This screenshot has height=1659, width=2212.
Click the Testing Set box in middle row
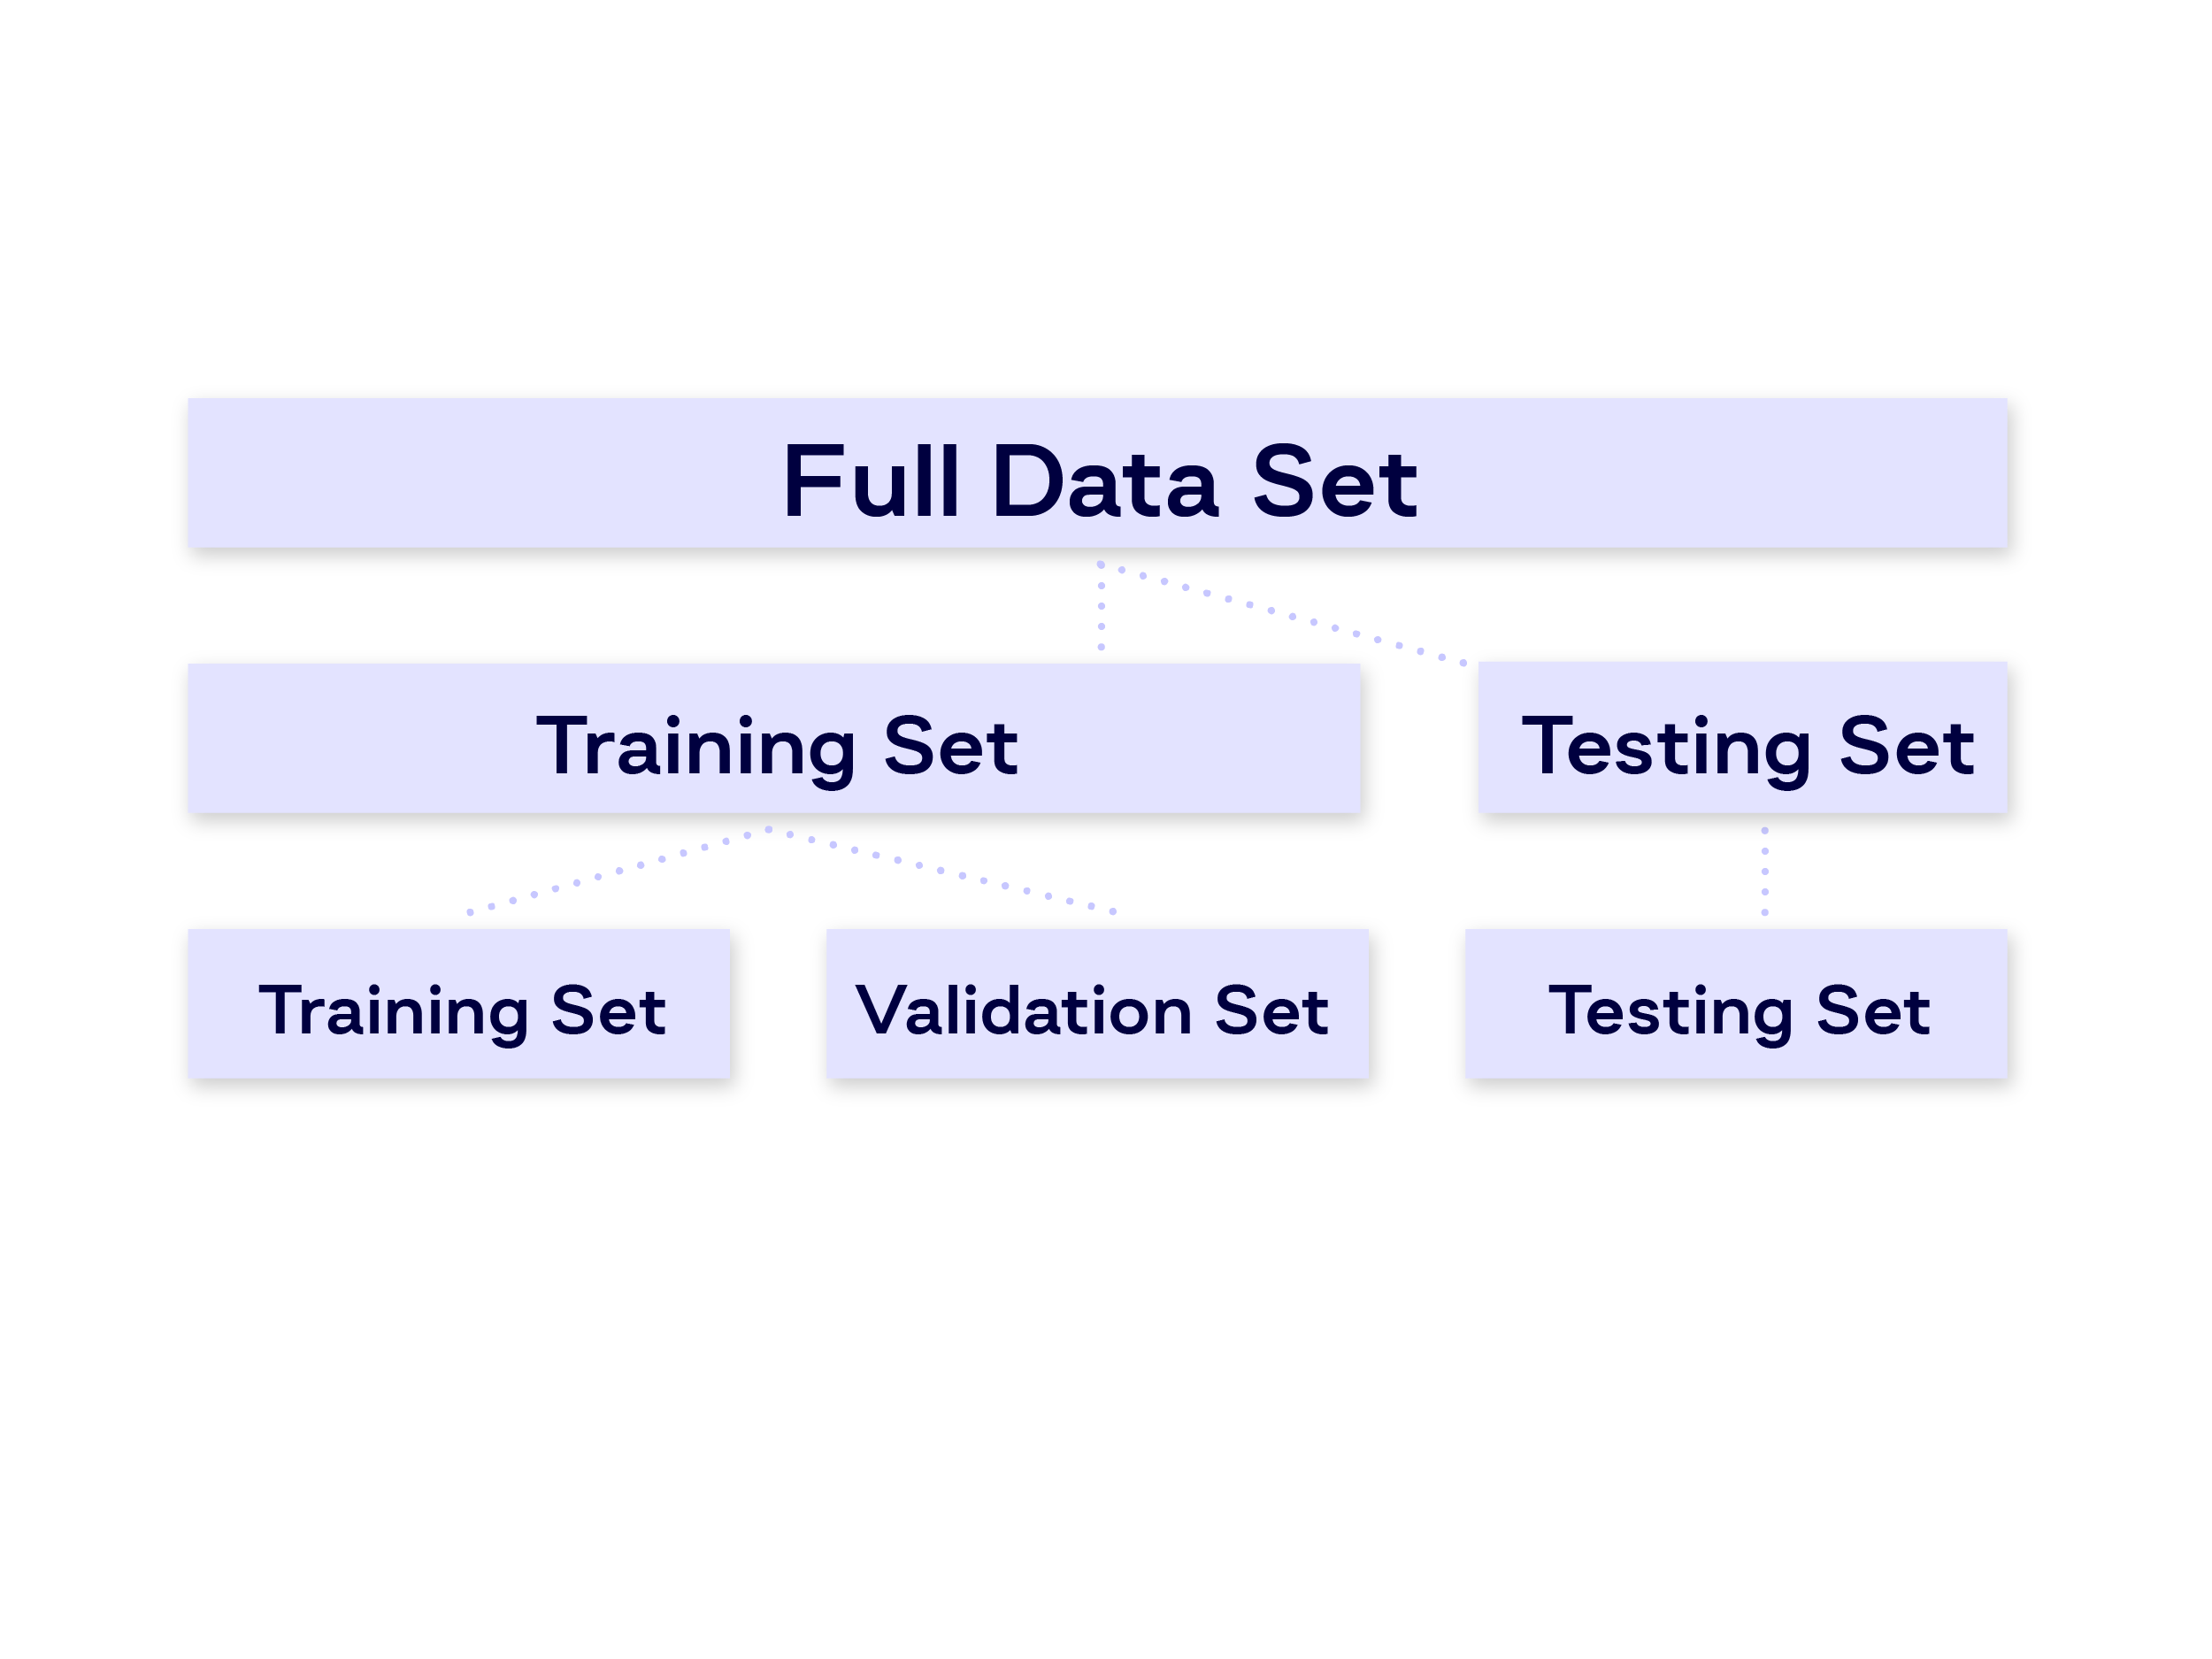click(1742, 737)
